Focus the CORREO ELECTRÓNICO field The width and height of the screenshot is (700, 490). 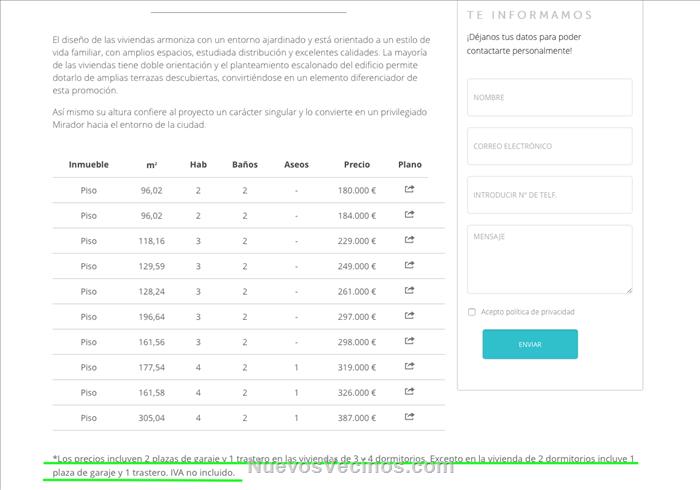coord(549,146)
